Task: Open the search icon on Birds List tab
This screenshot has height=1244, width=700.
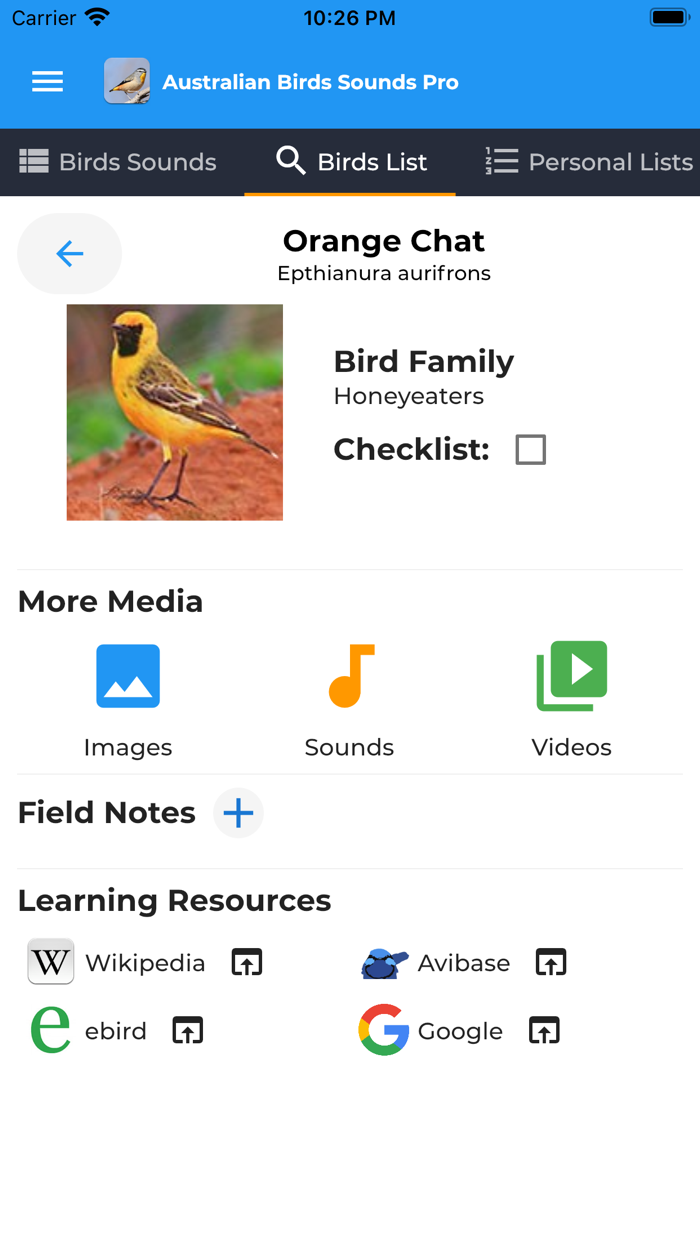Action: coord(289,160)
